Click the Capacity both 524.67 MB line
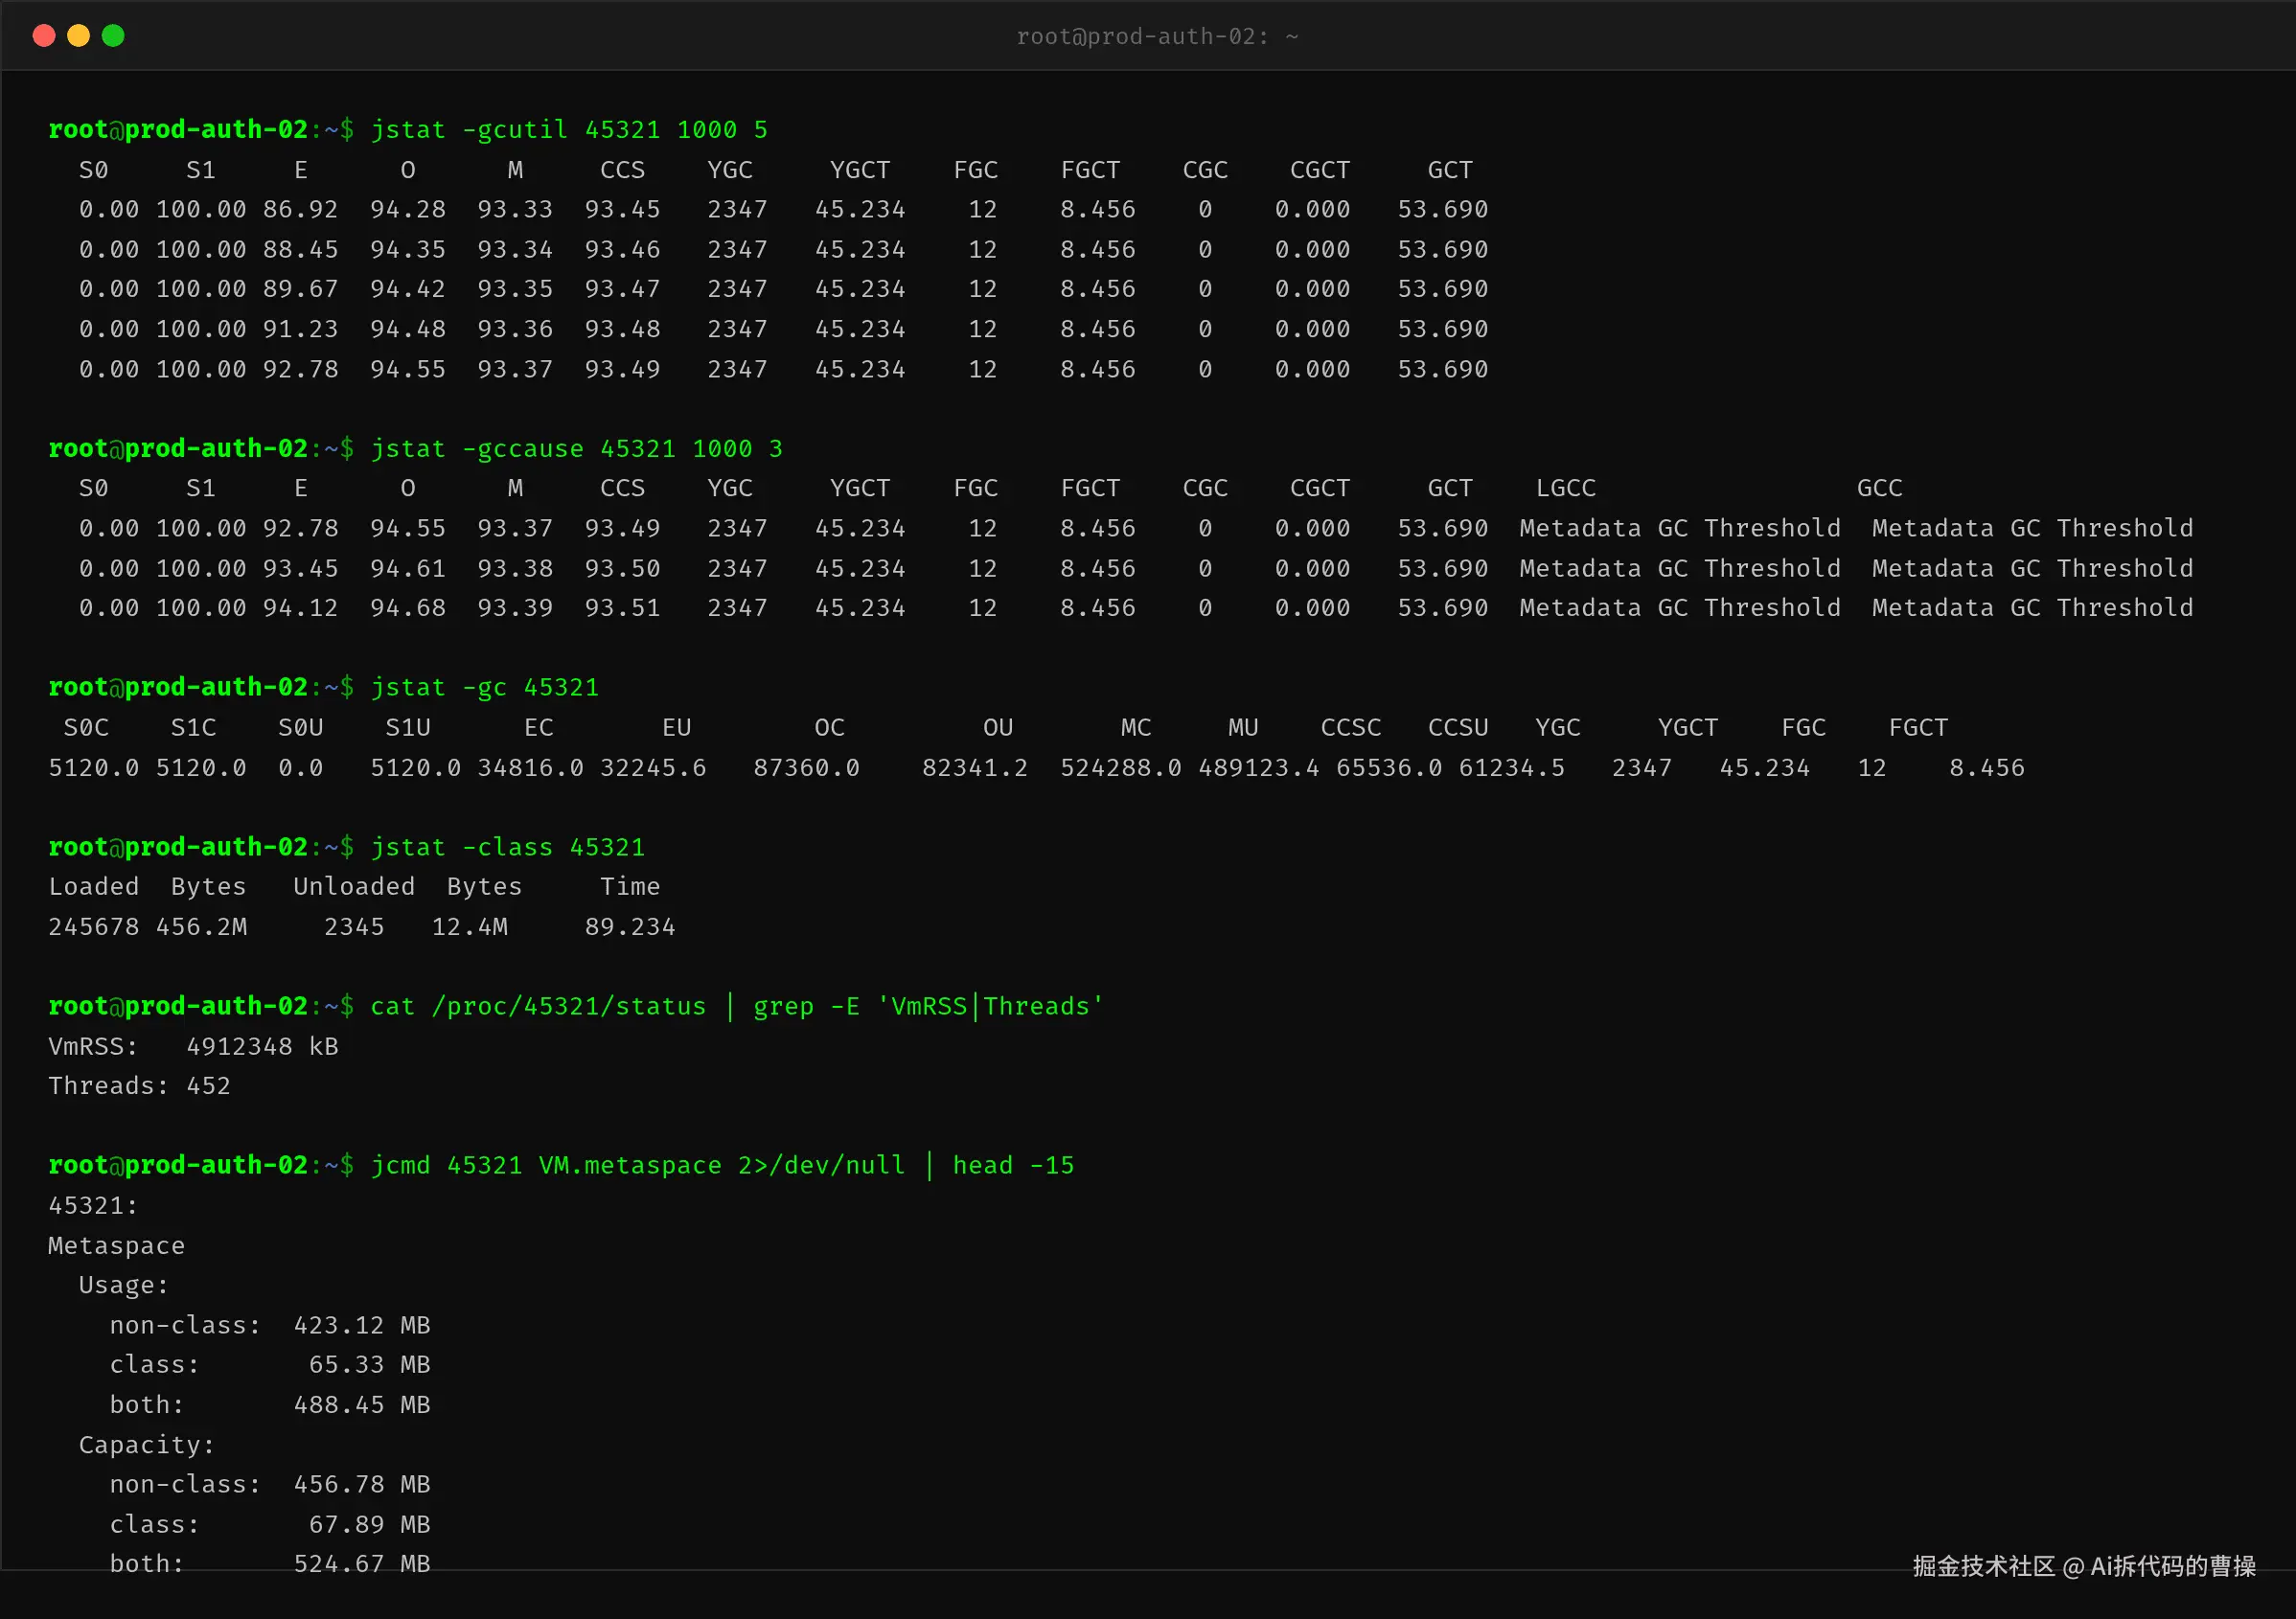Screen dimensions: 2296x1619 tap(270, 1565)
